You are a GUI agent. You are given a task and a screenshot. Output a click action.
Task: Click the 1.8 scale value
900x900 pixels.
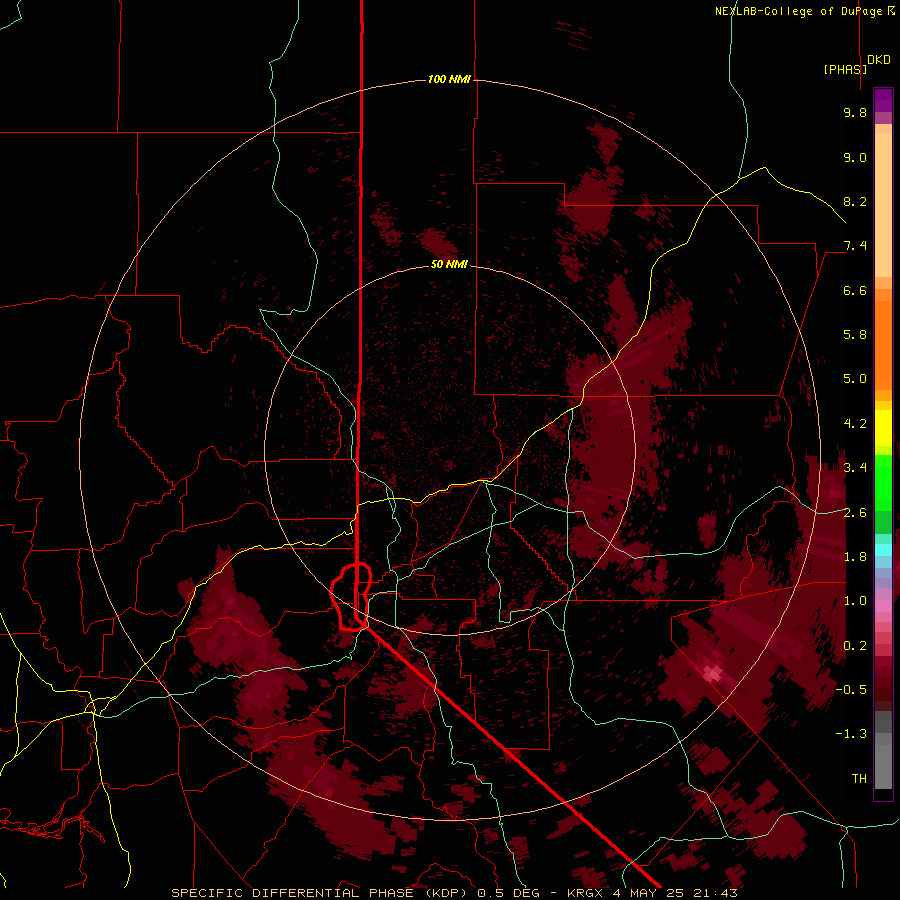pos(855,557)
